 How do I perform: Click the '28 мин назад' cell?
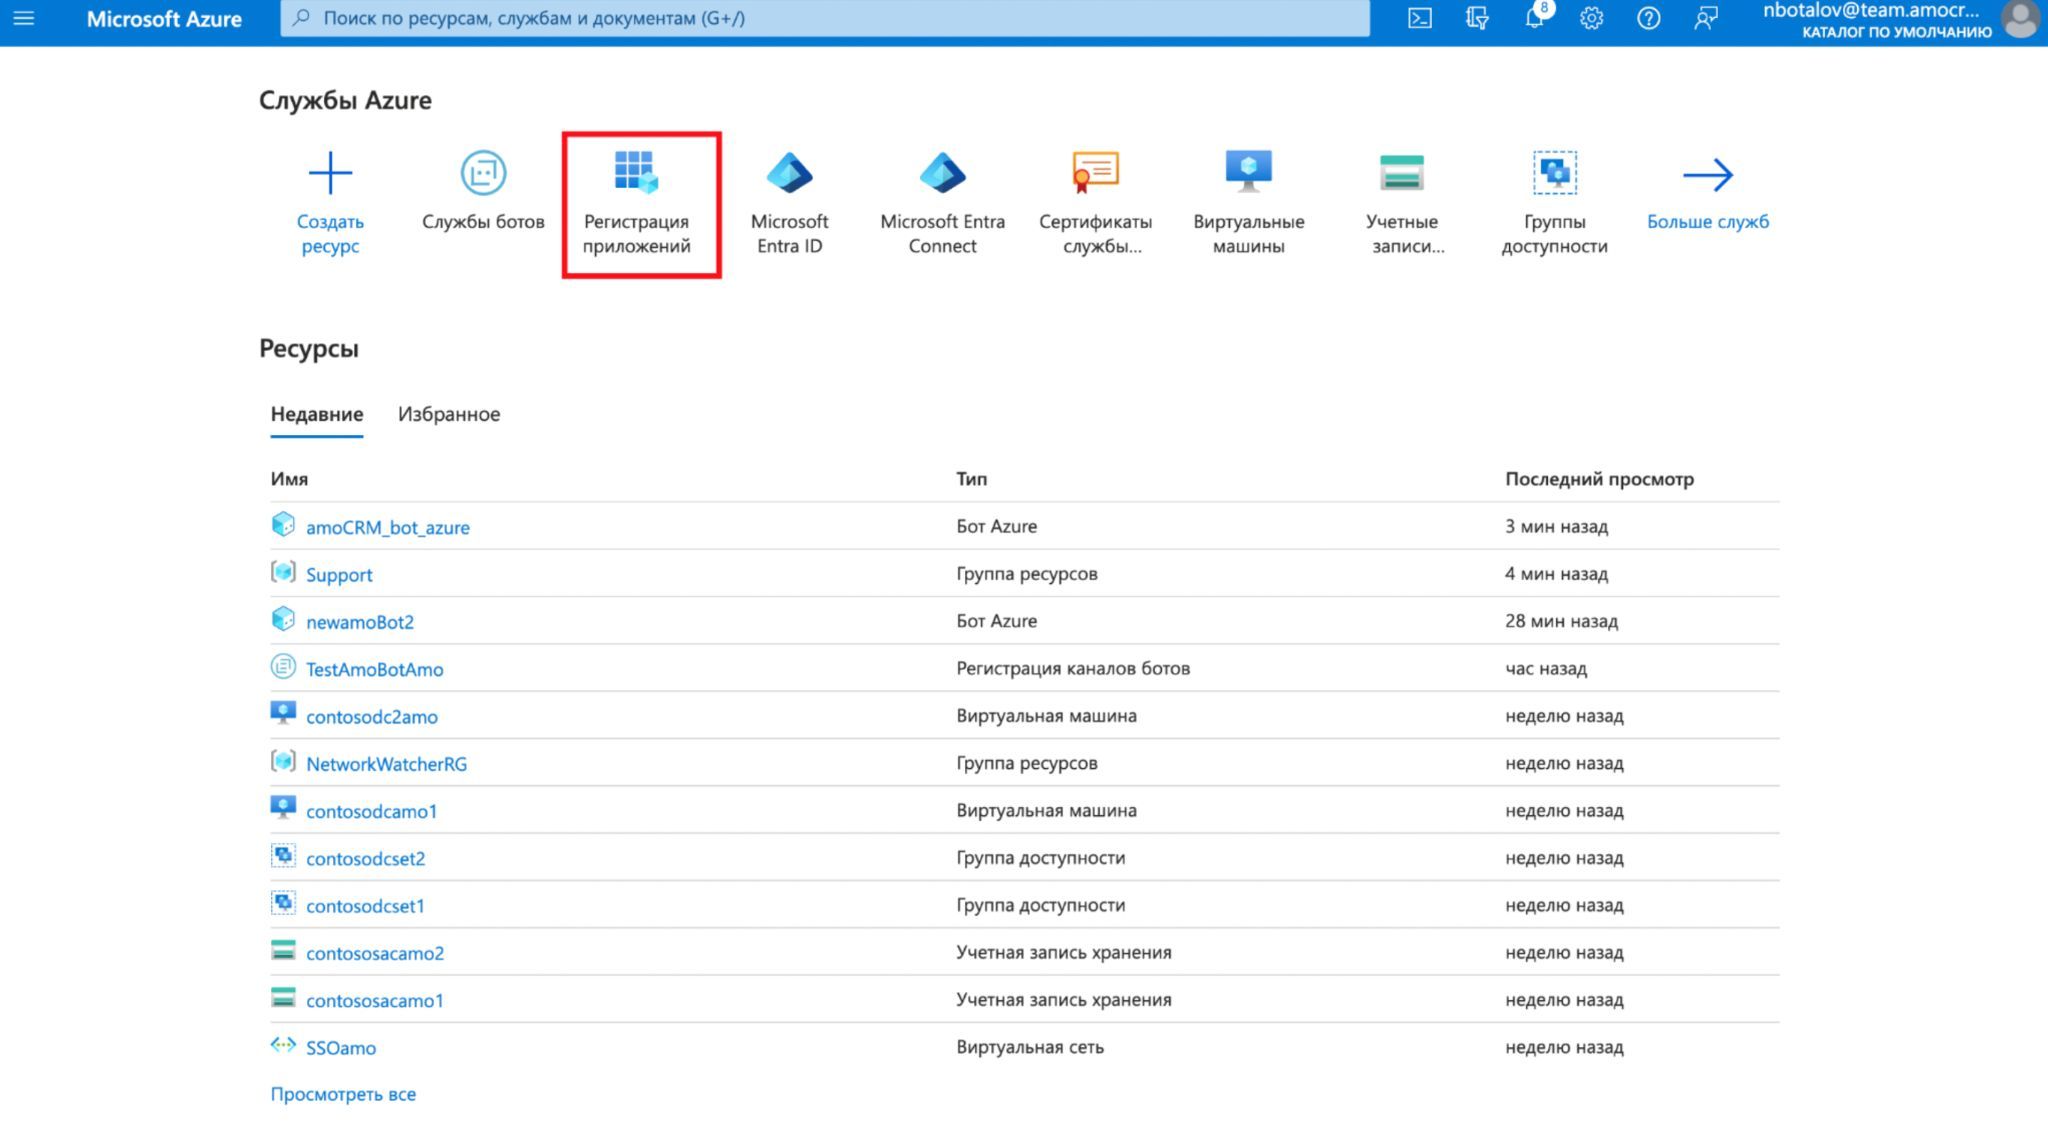pos(1561,621)
